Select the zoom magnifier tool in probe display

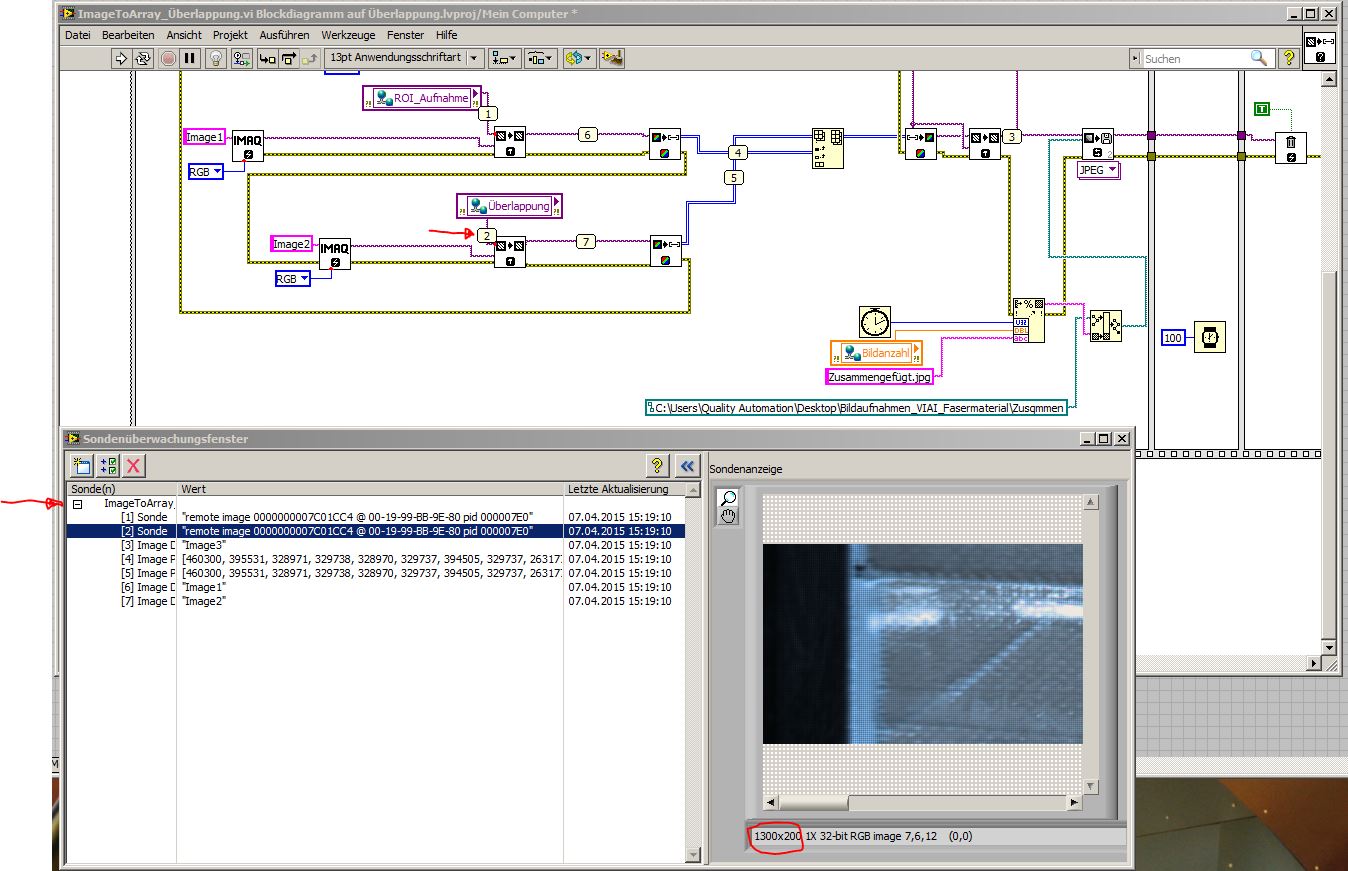(x=729, y=498)
